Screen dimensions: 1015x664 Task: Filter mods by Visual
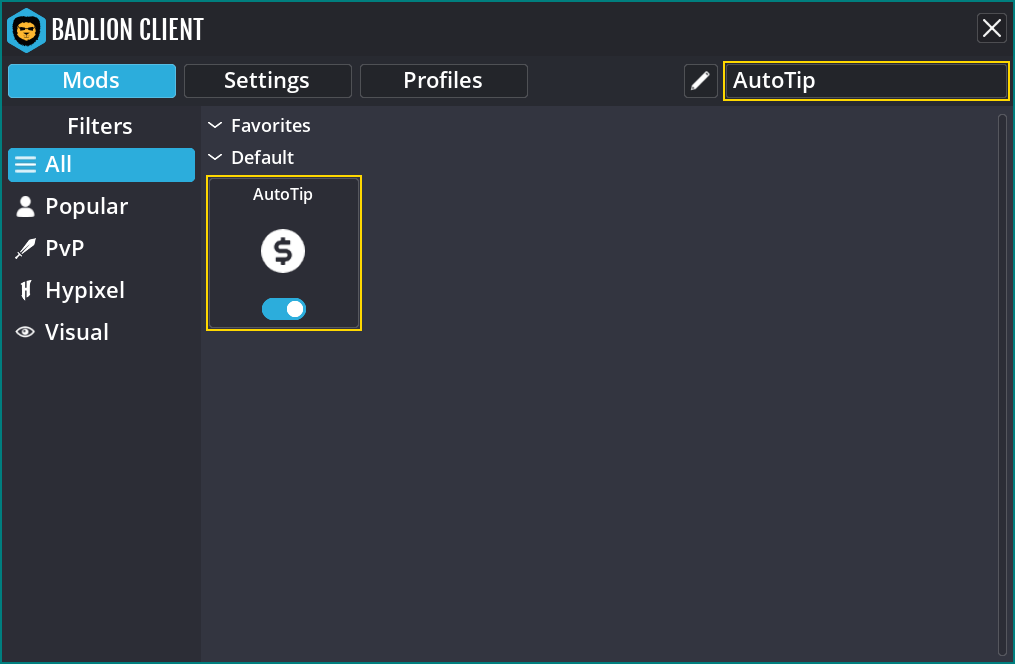(x=101, y=333)
